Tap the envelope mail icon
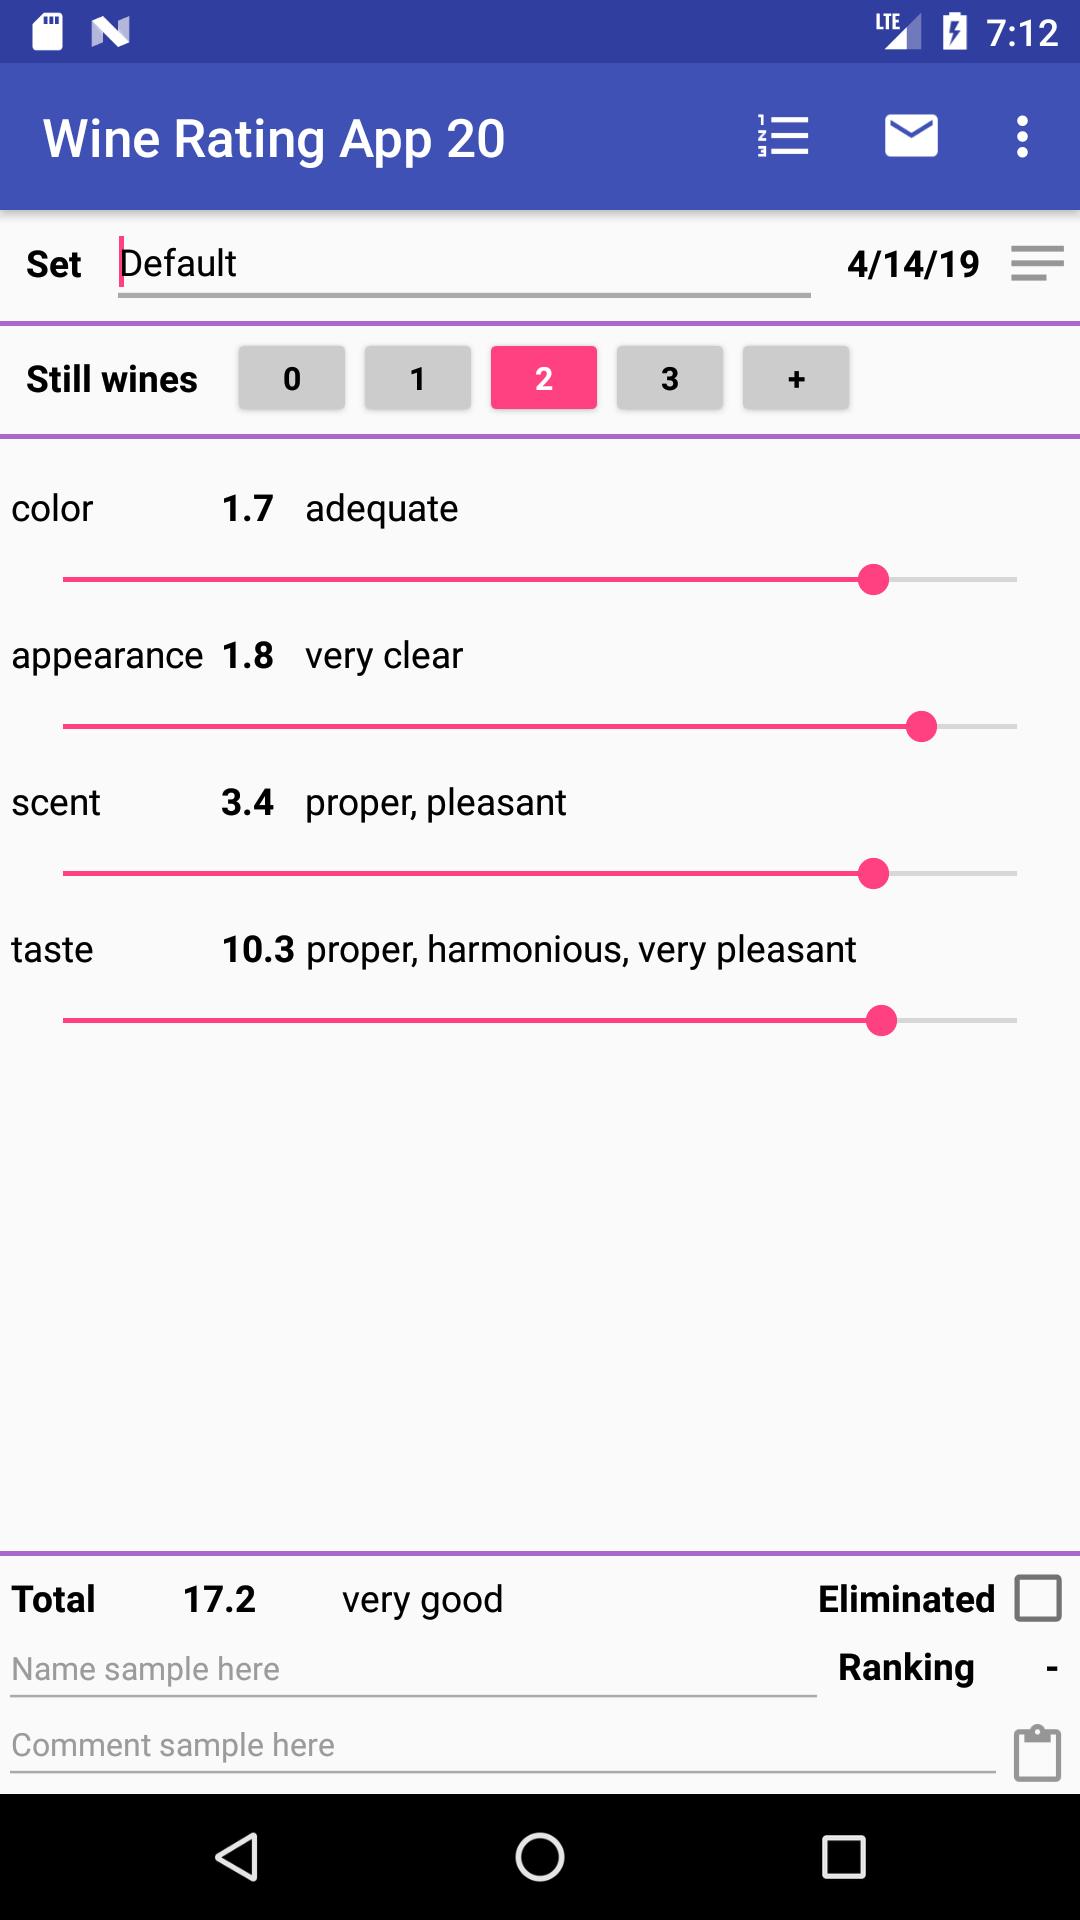The height and width of the screenshot is (1920, 1080). click(911, 136)
